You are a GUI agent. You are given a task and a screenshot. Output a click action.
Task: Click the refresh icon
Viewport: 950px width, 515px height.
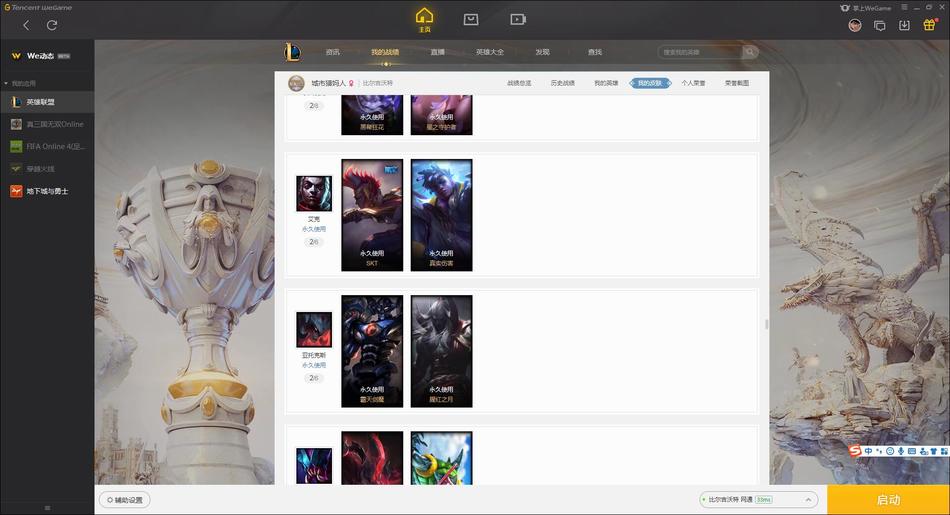[52, 25]
